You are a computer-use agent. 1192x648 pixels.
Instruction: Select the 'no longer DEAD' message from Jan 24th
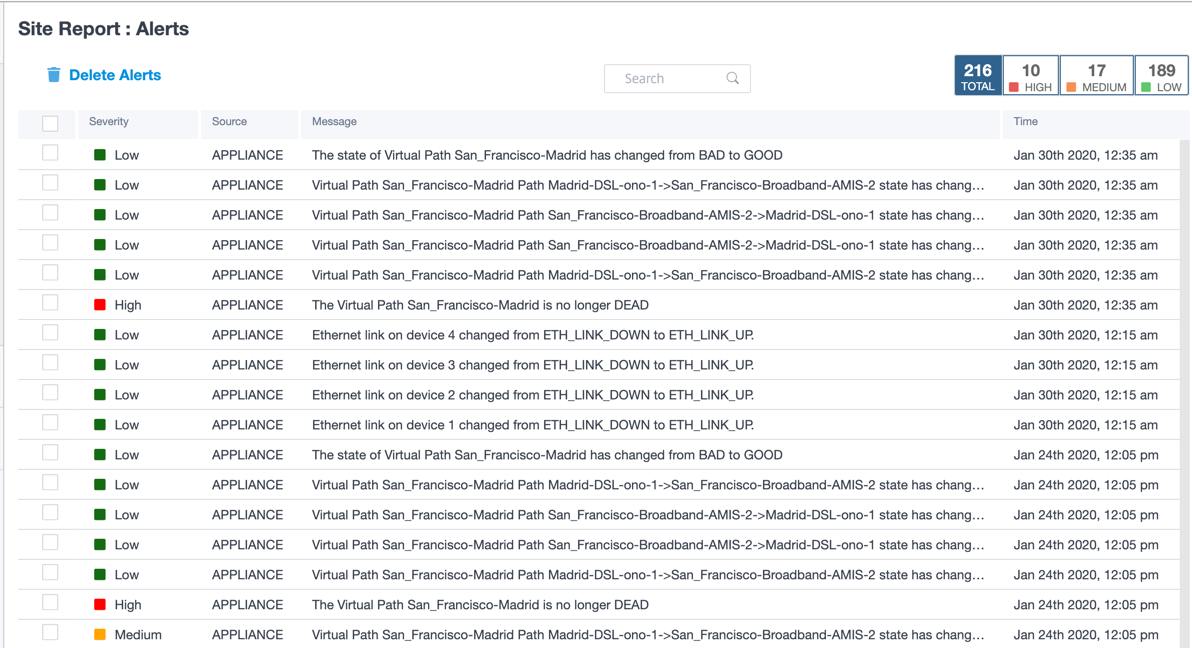[480, 605]
